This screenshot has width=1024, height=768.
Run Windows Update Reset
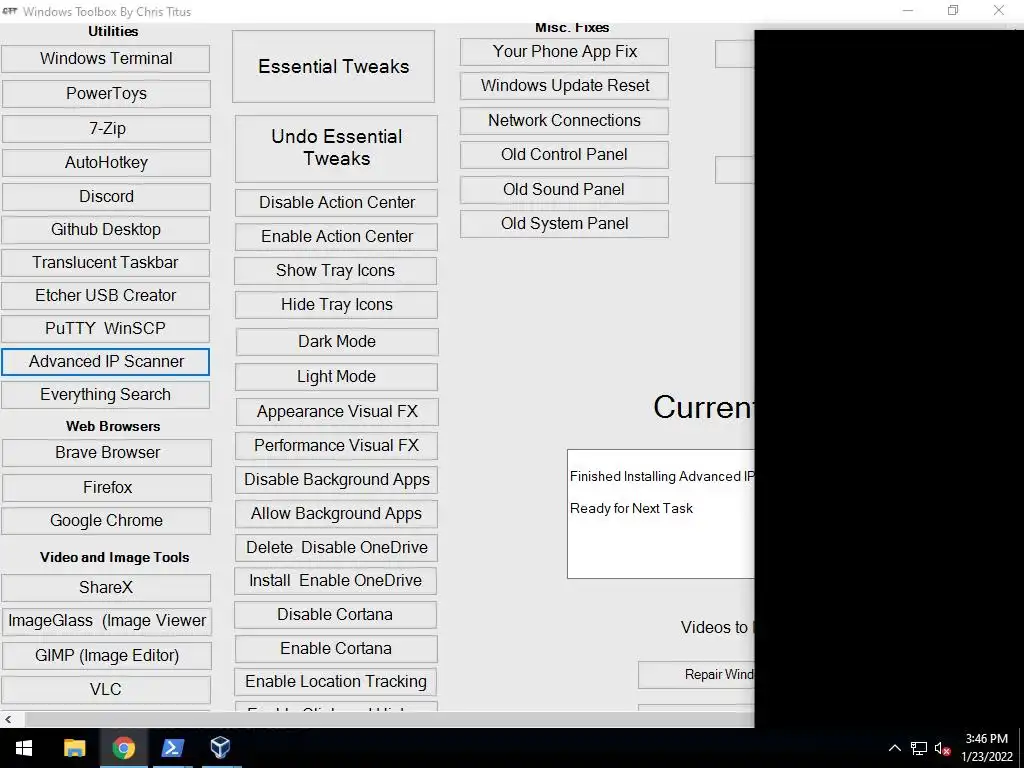pos(564,86)
